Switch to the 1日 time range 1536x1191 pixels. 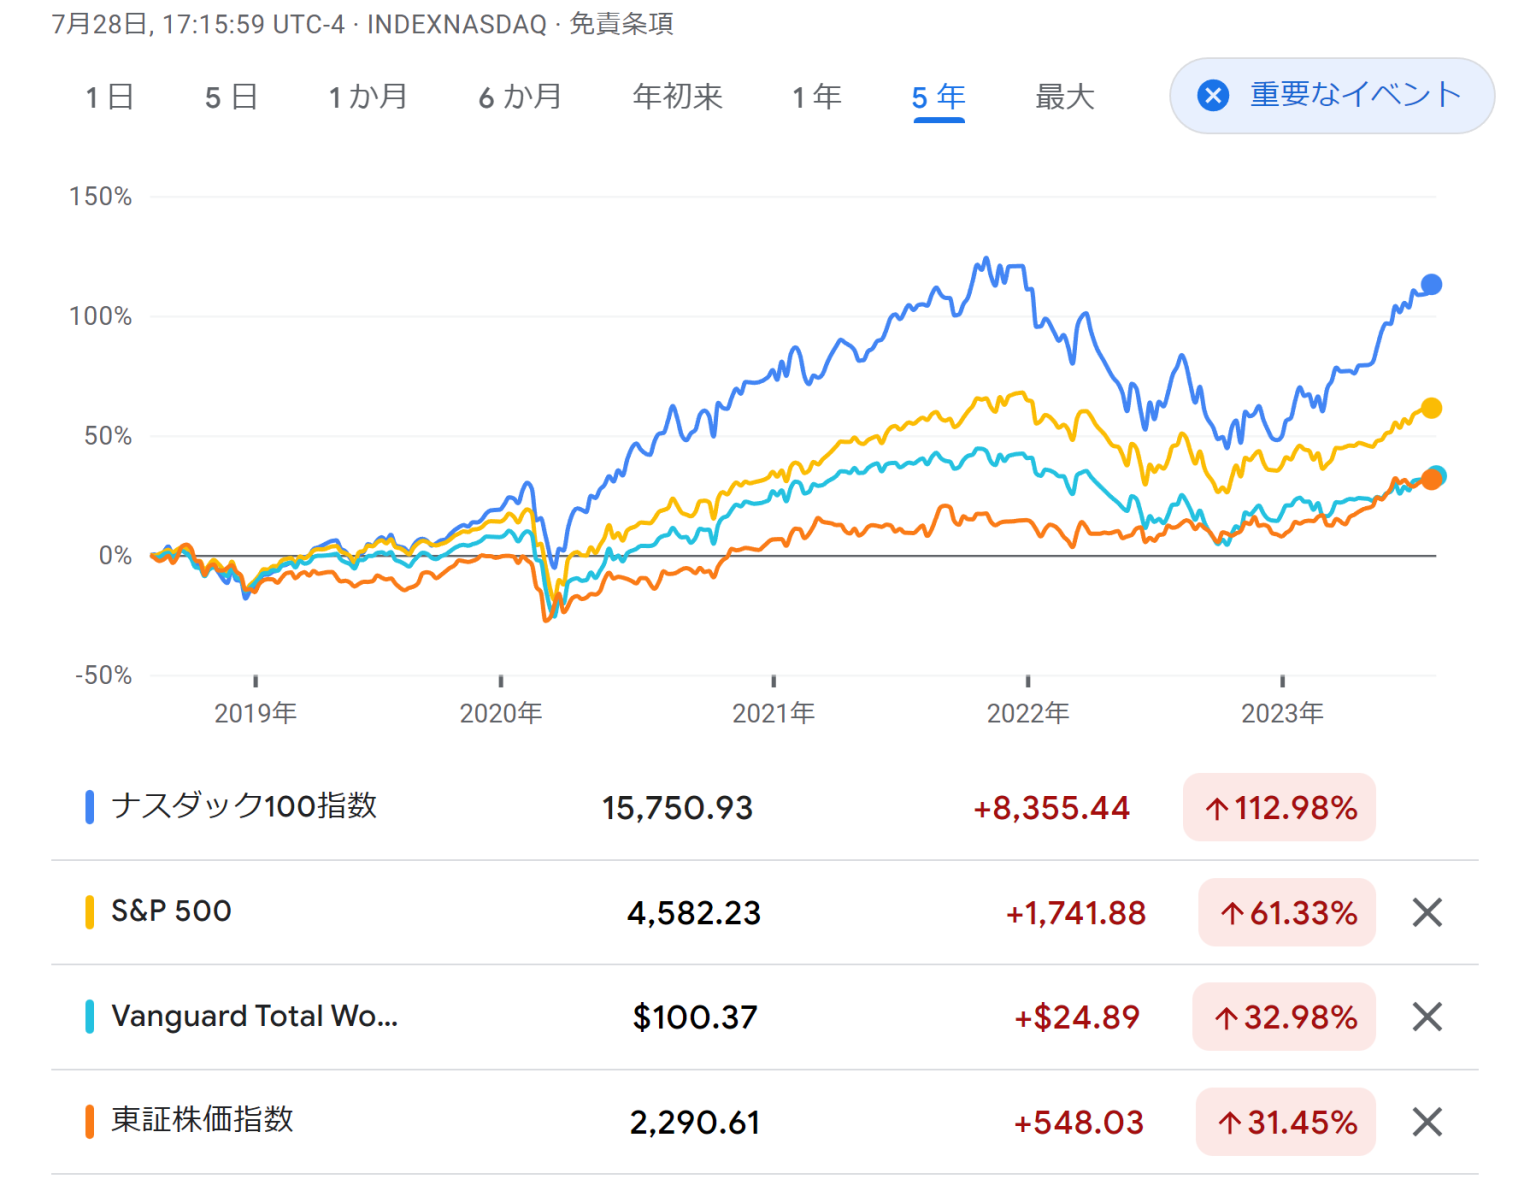coord(110,97)
